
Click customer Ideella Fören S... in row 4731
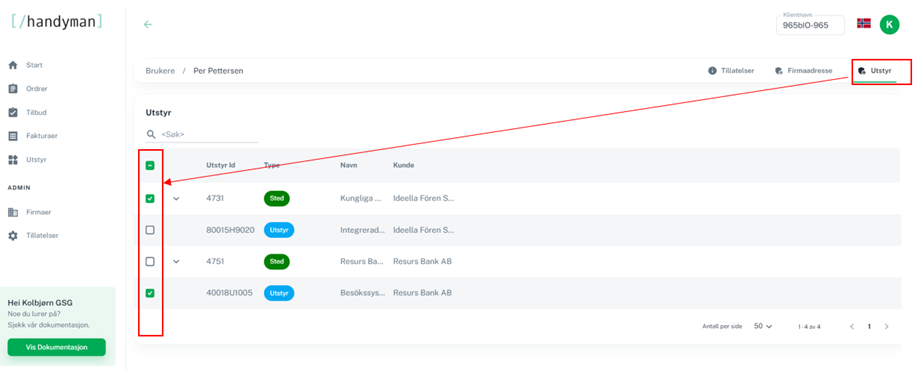tap(424, 199)
